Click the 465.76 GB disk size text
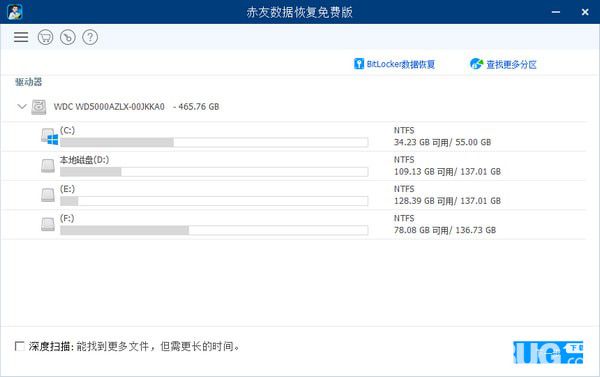The width and height of the screenshot is (600, 377). (199, 107)
